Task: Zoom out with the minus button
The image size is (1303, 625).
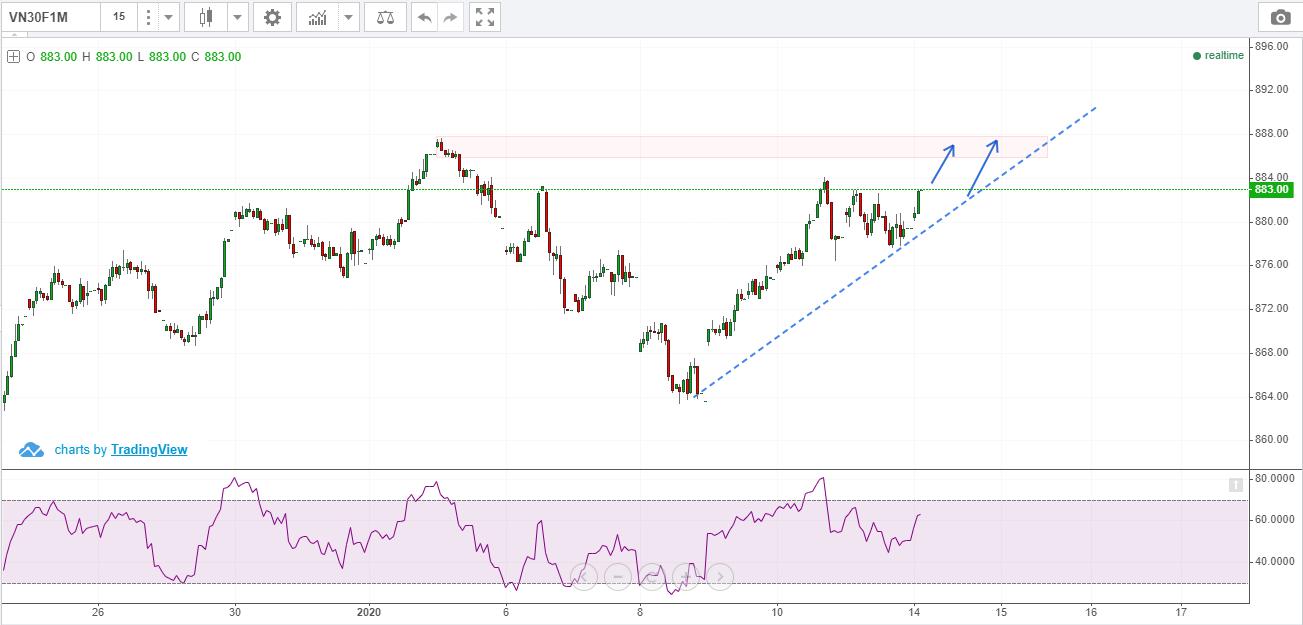Action: tap(617, 576)
